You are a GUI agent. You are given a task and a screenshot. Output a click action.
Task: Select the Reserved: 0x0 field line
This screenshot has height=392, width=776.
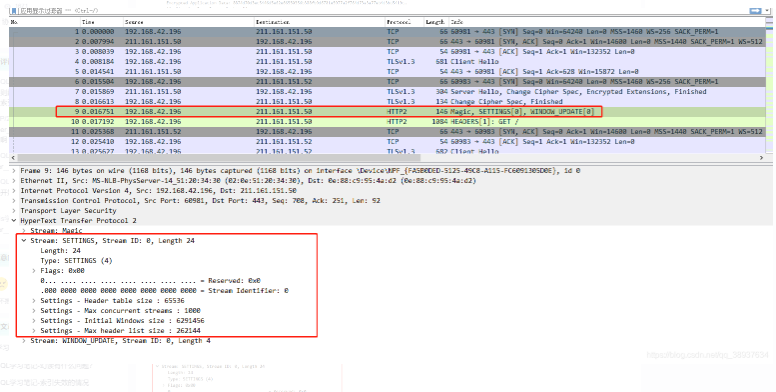150,281
